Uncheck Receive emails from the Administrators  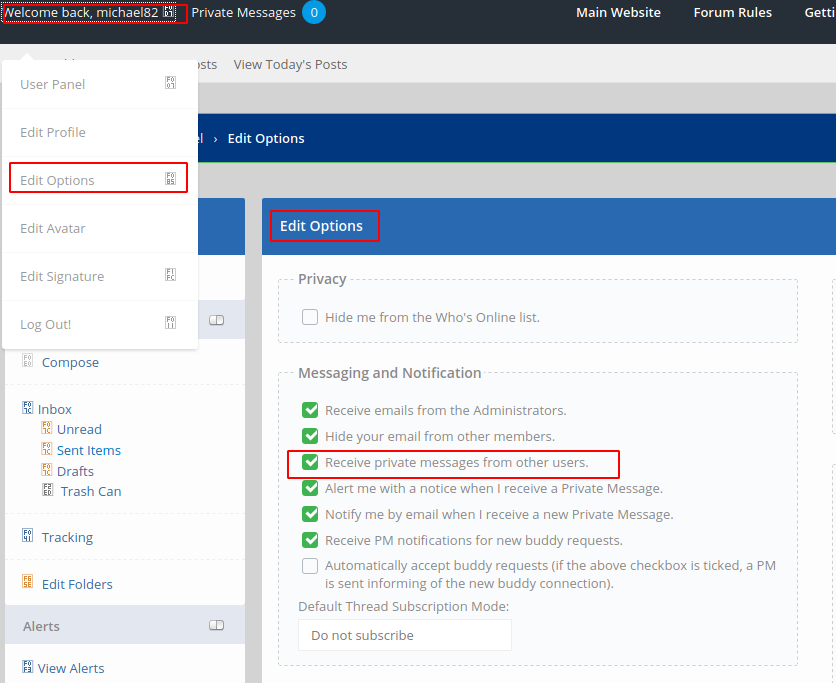coord(310,410)
